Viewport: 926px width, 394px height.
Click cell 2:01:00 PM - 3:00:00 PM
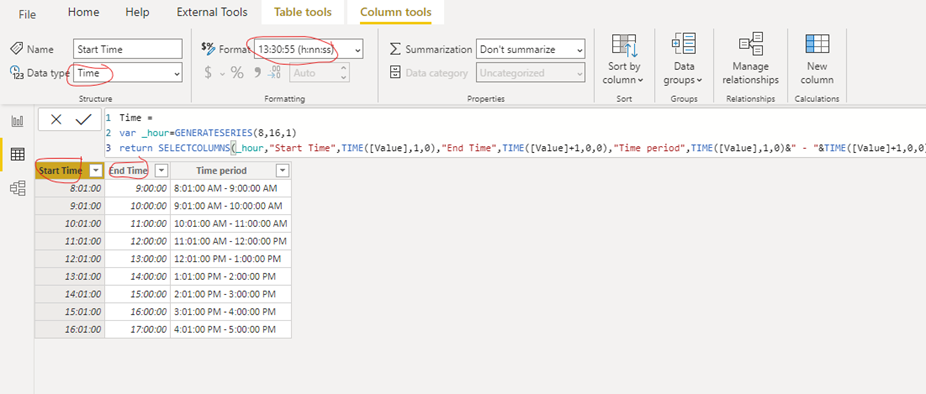pyautogui.click(x=231, y=294)
